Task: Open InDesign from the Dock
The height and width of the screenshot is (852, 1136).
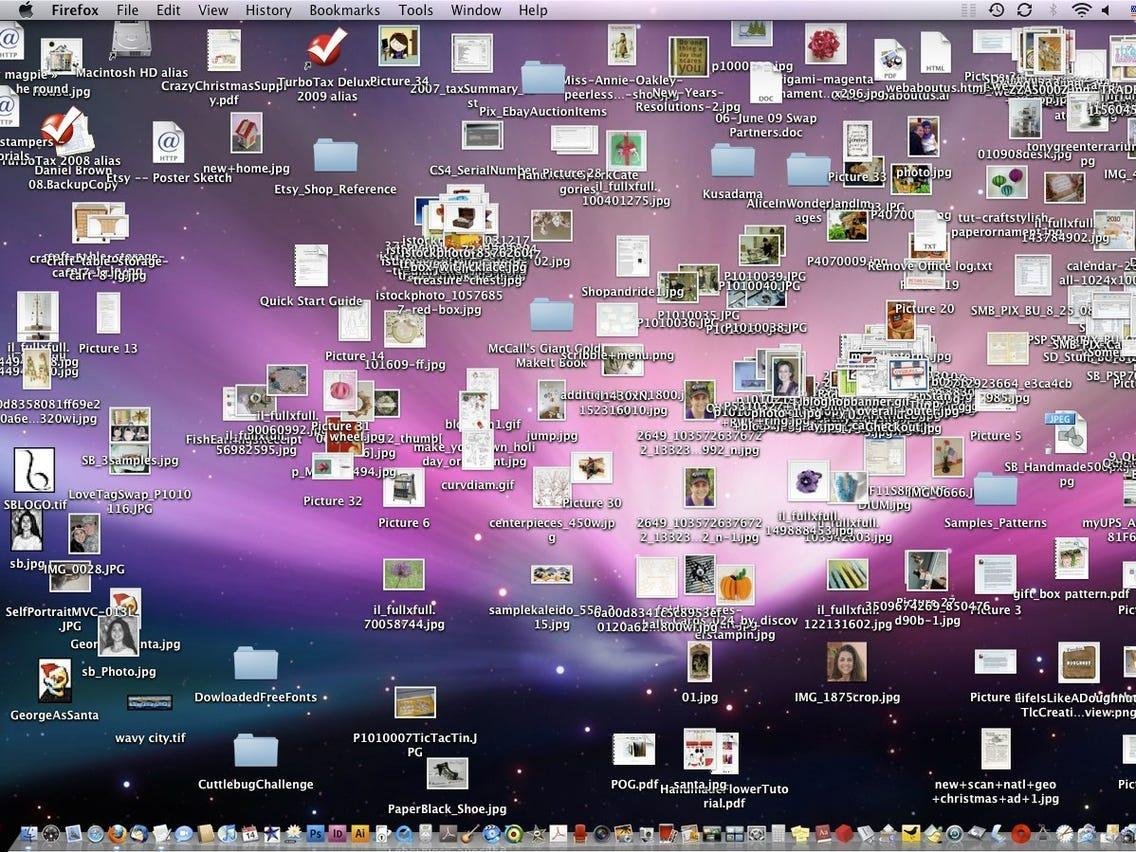Action: (337, 836)
